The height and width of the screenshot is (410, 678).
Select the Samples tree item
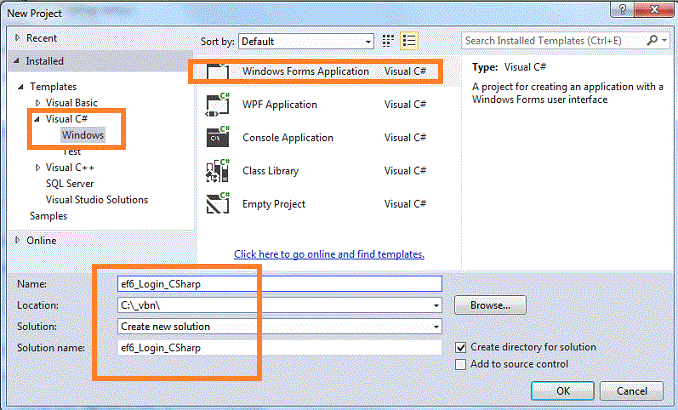click(x=48, y=216)
